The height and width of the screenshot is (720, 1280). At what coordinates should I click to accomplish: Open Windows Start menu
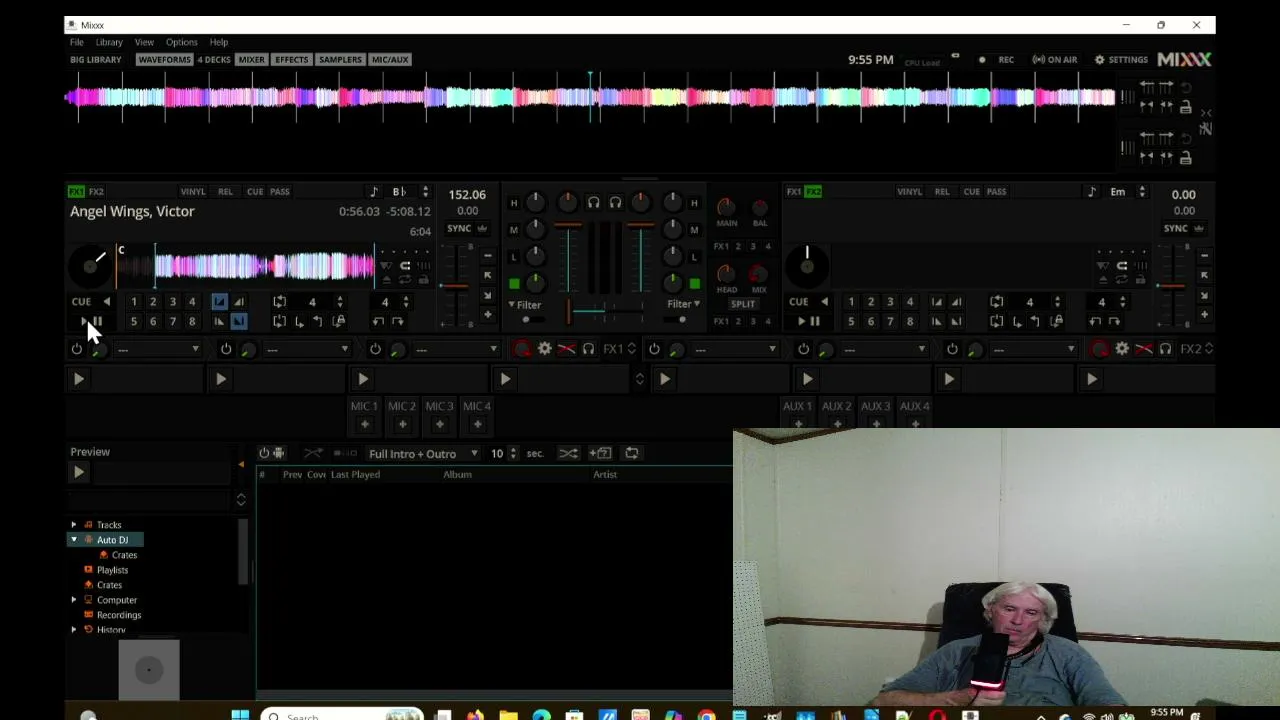240,714
